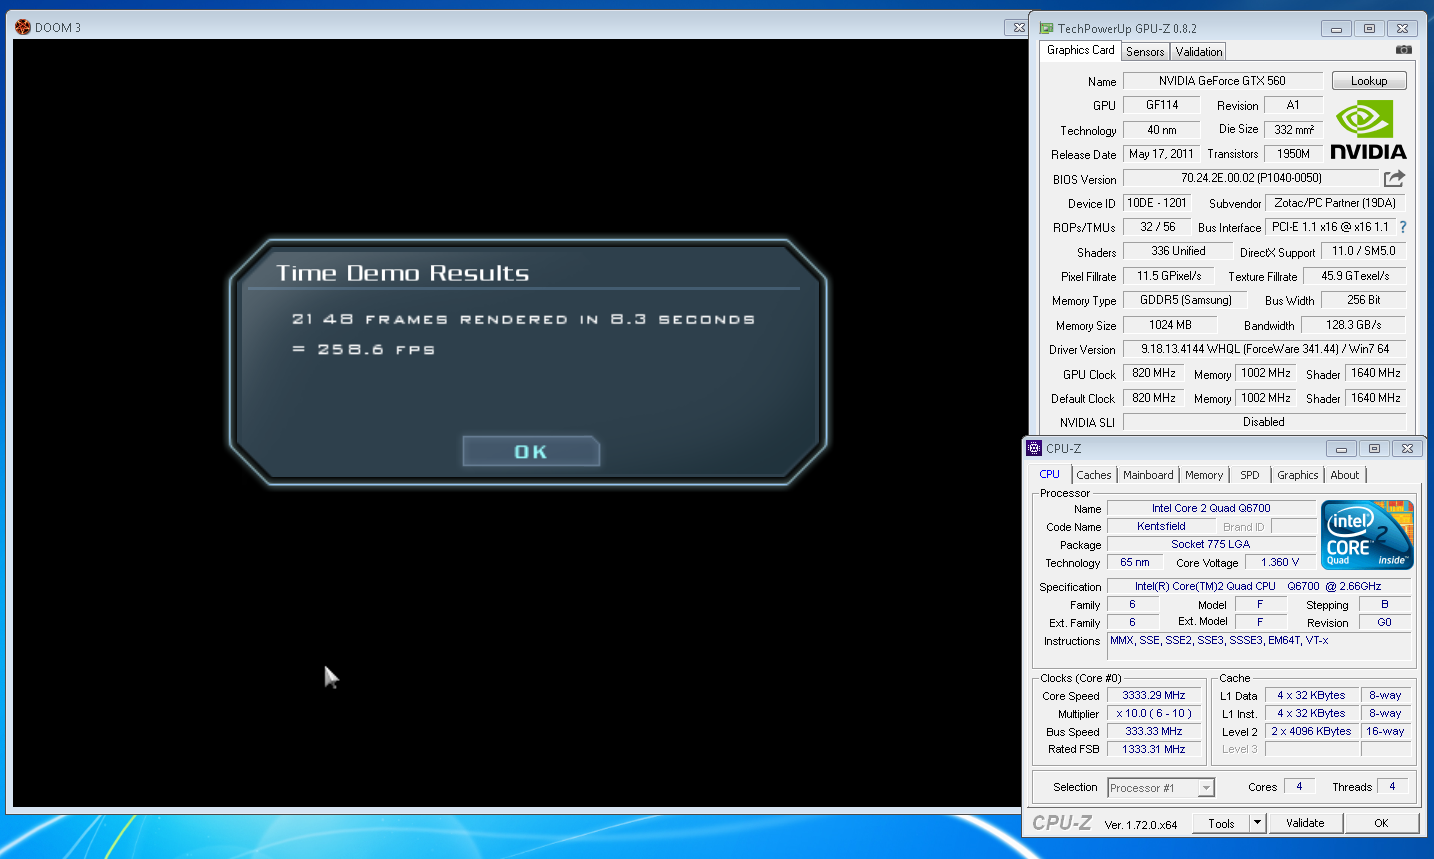Click the Memory Size value 1024 MB
Image resolution: width=1434 pixels, height=859 pixels.
1169,325
